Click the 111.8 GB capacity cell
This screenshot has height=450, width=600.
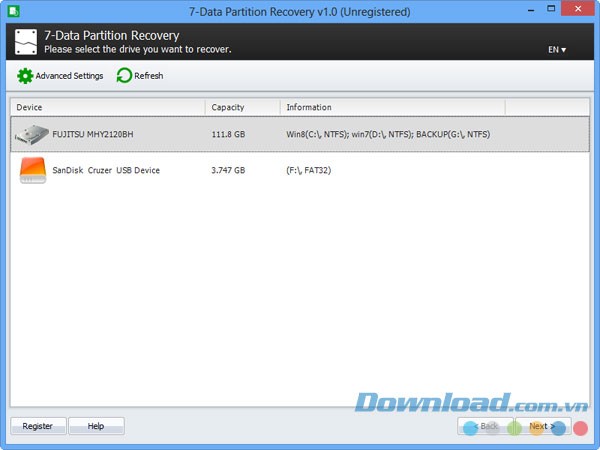[228, 134]
